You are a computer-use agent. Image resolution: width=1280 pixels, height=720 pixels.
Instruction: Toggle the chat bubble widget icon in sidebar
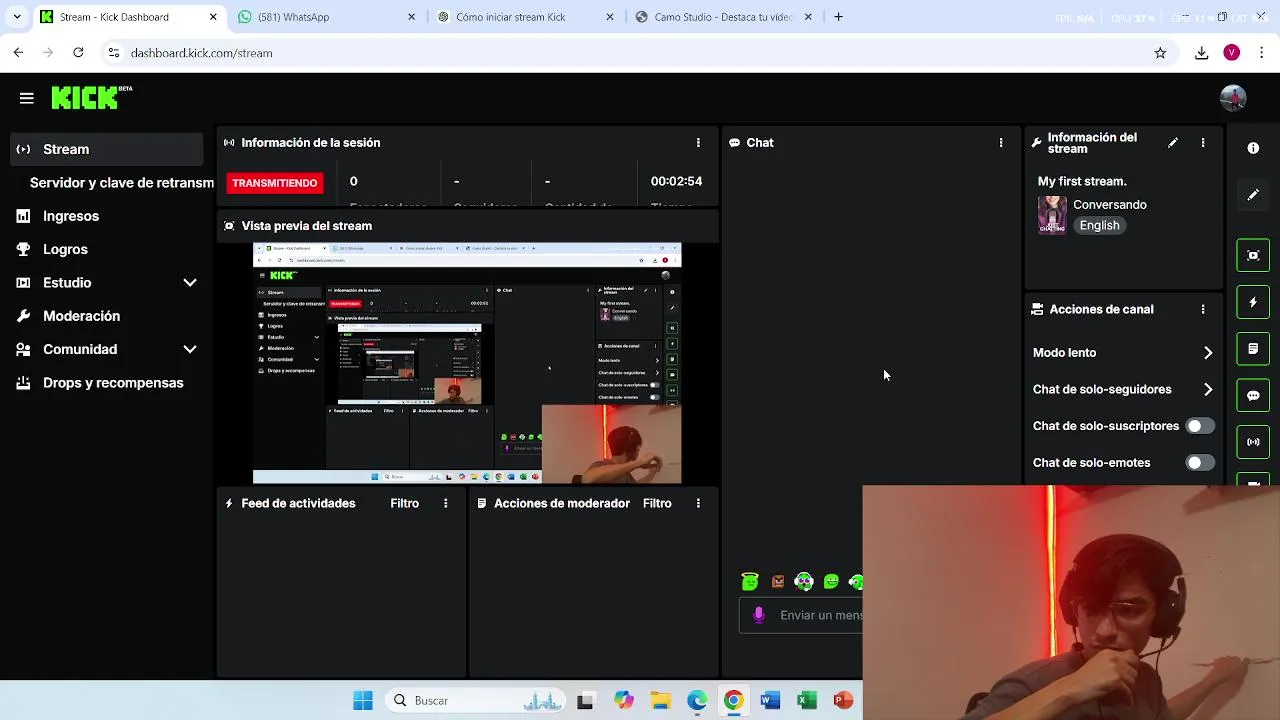[x=1253, y=395]
